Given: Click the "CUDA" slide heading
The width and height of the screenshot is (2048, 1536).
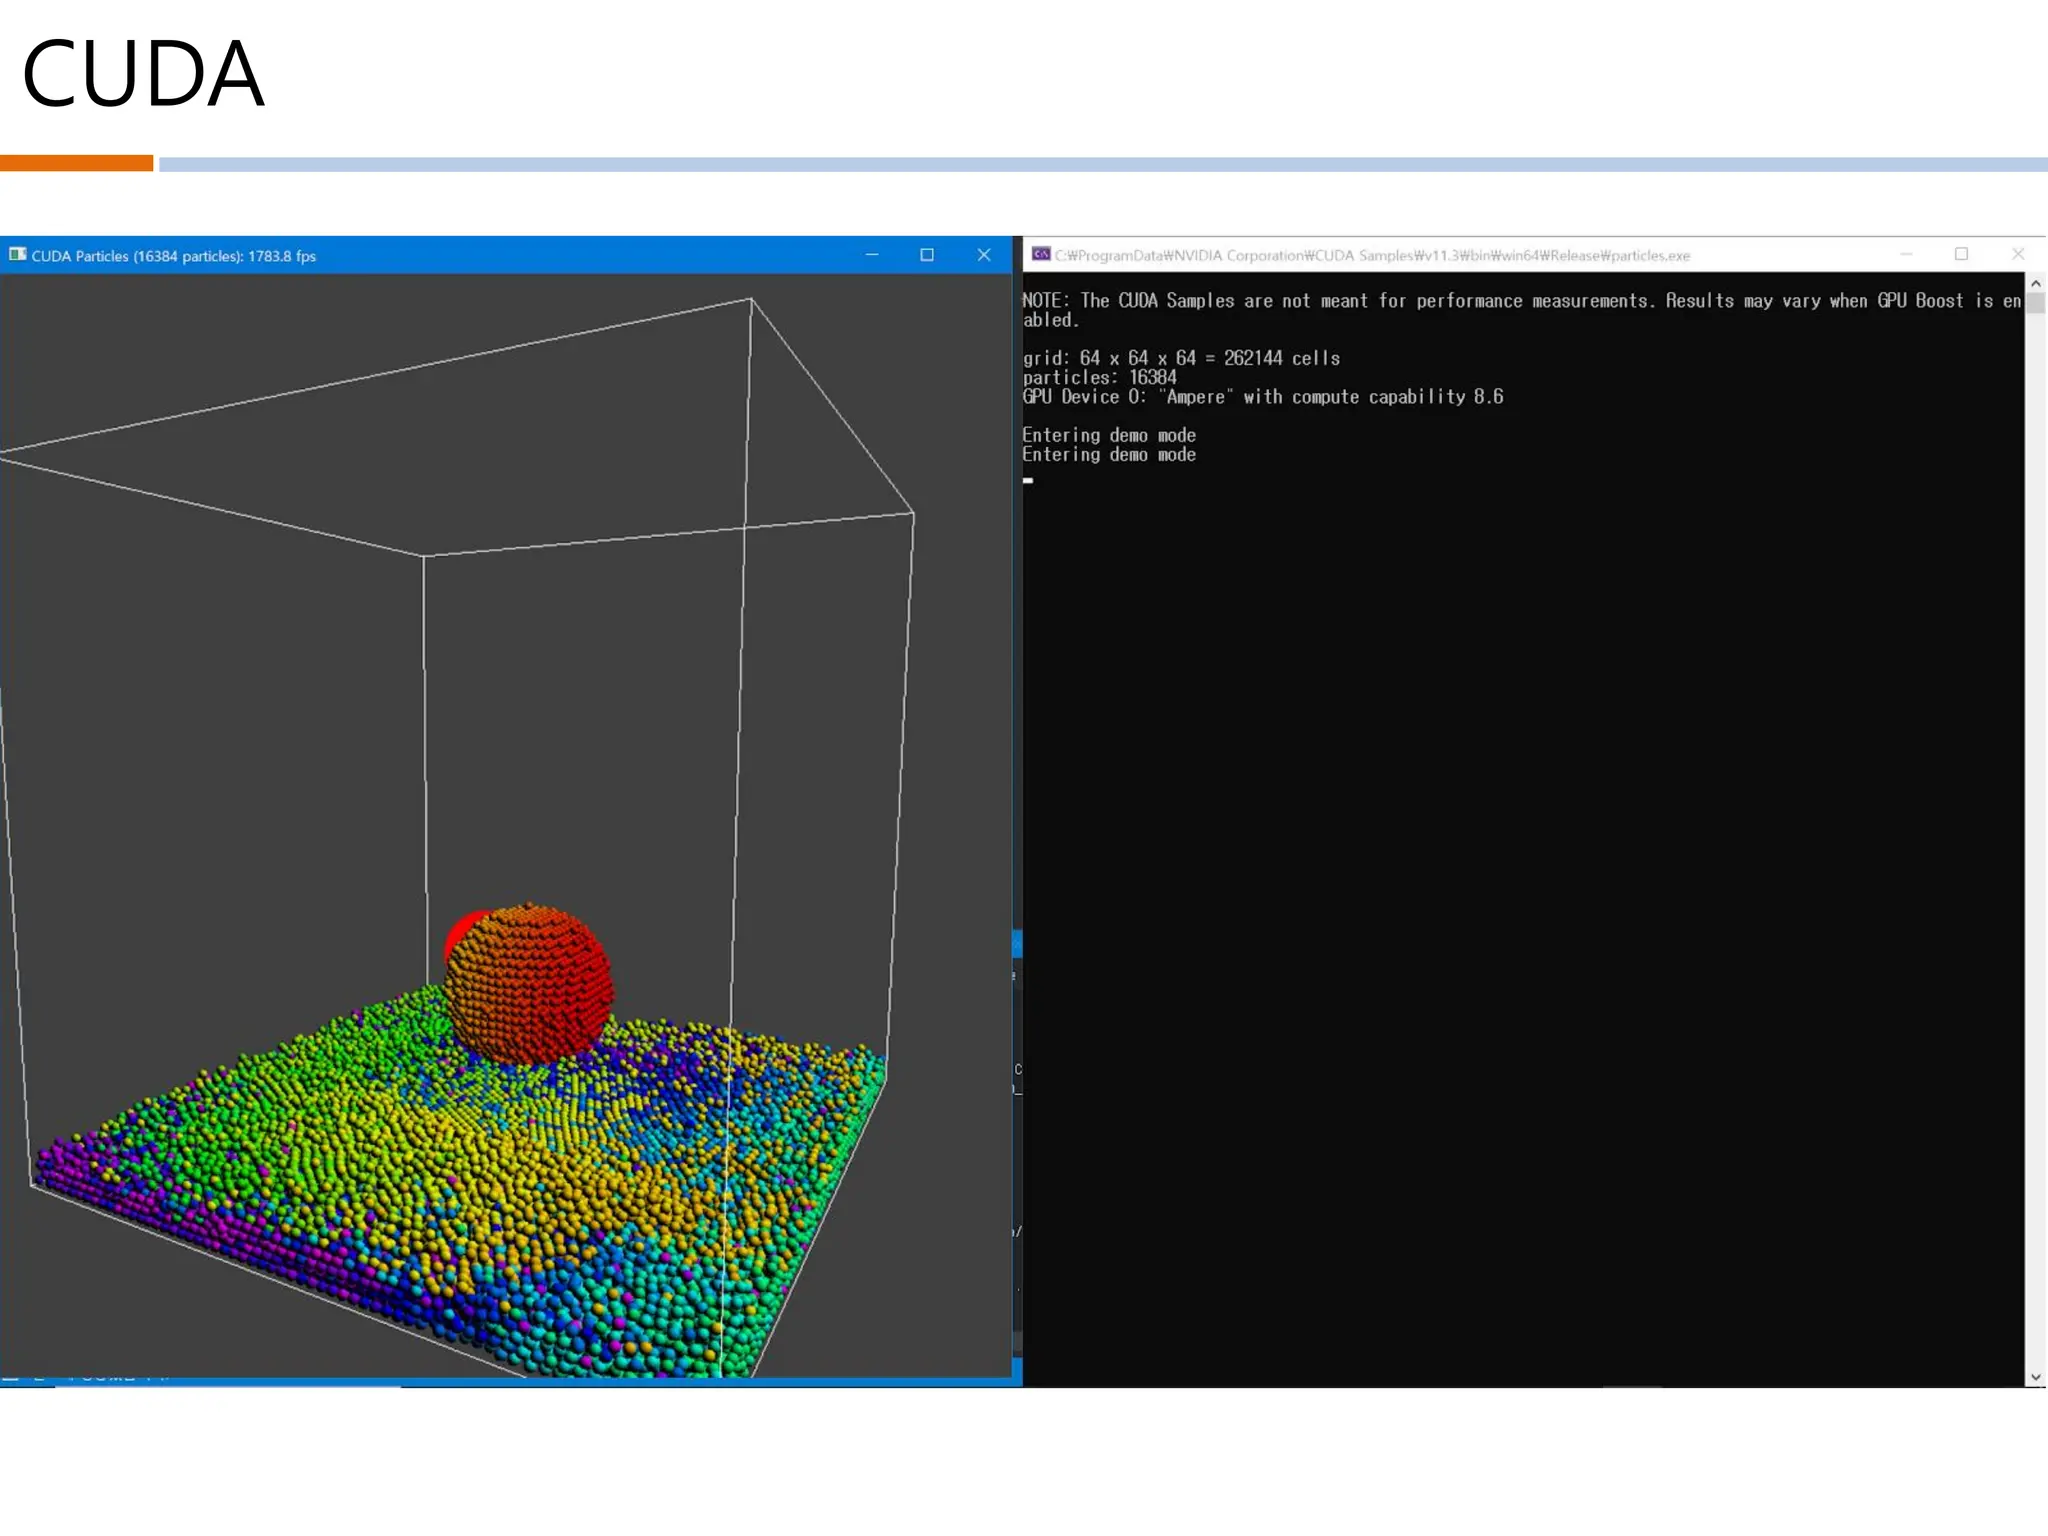Looking at the screenshot, I should pyautogui.click(x=143, y=74).
